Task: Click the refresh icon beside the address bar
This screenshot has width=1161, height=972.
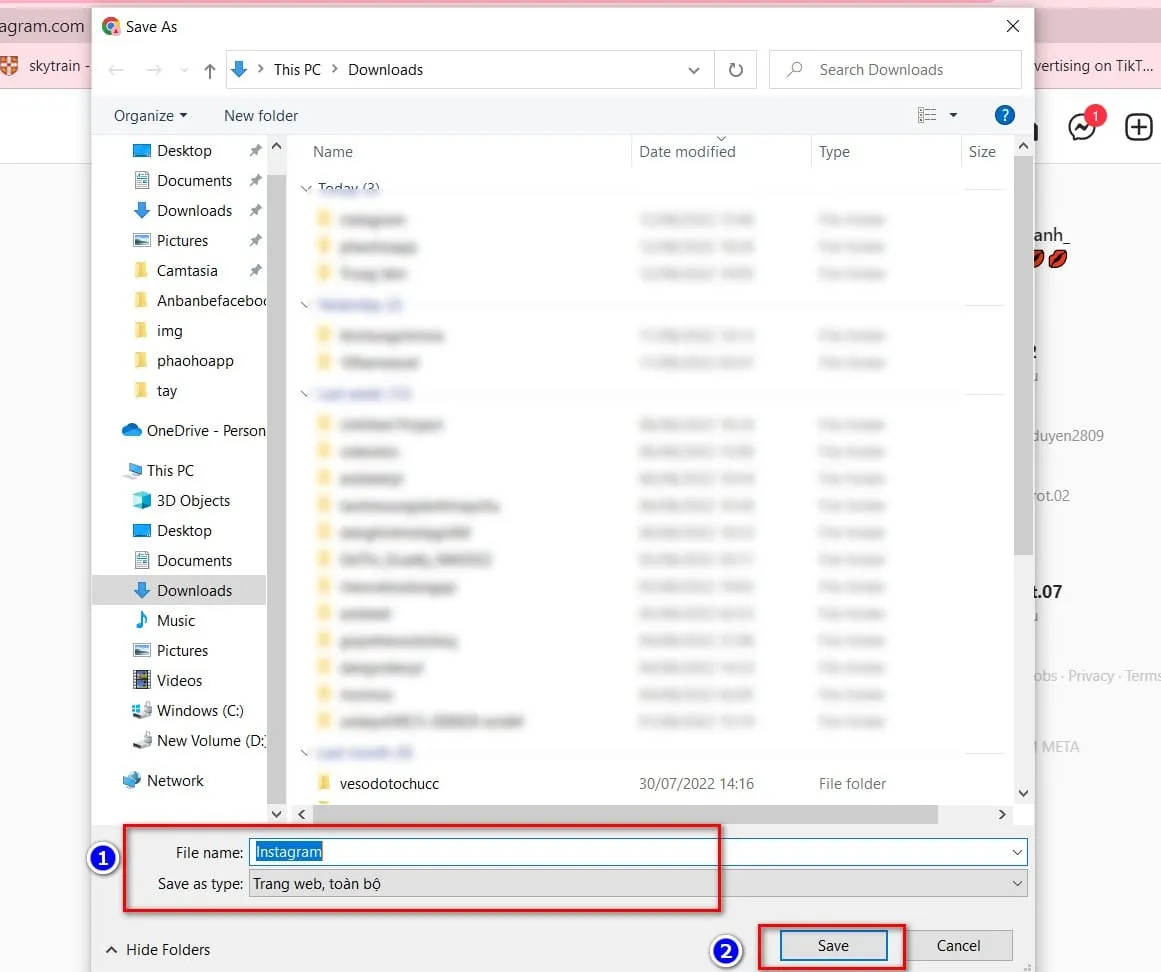Action: click(x=735, y=69)
